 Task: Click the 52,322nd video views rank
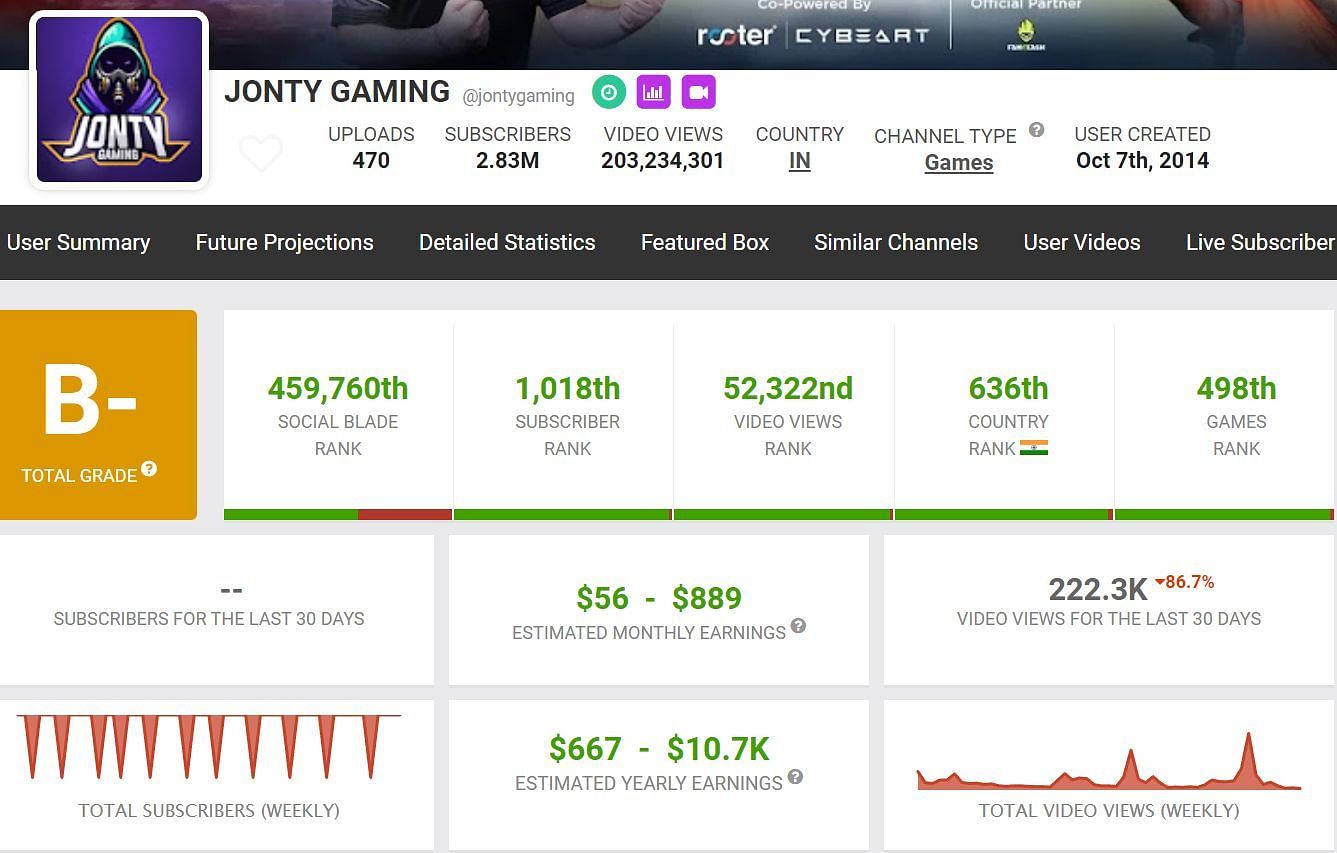(788, 388)
